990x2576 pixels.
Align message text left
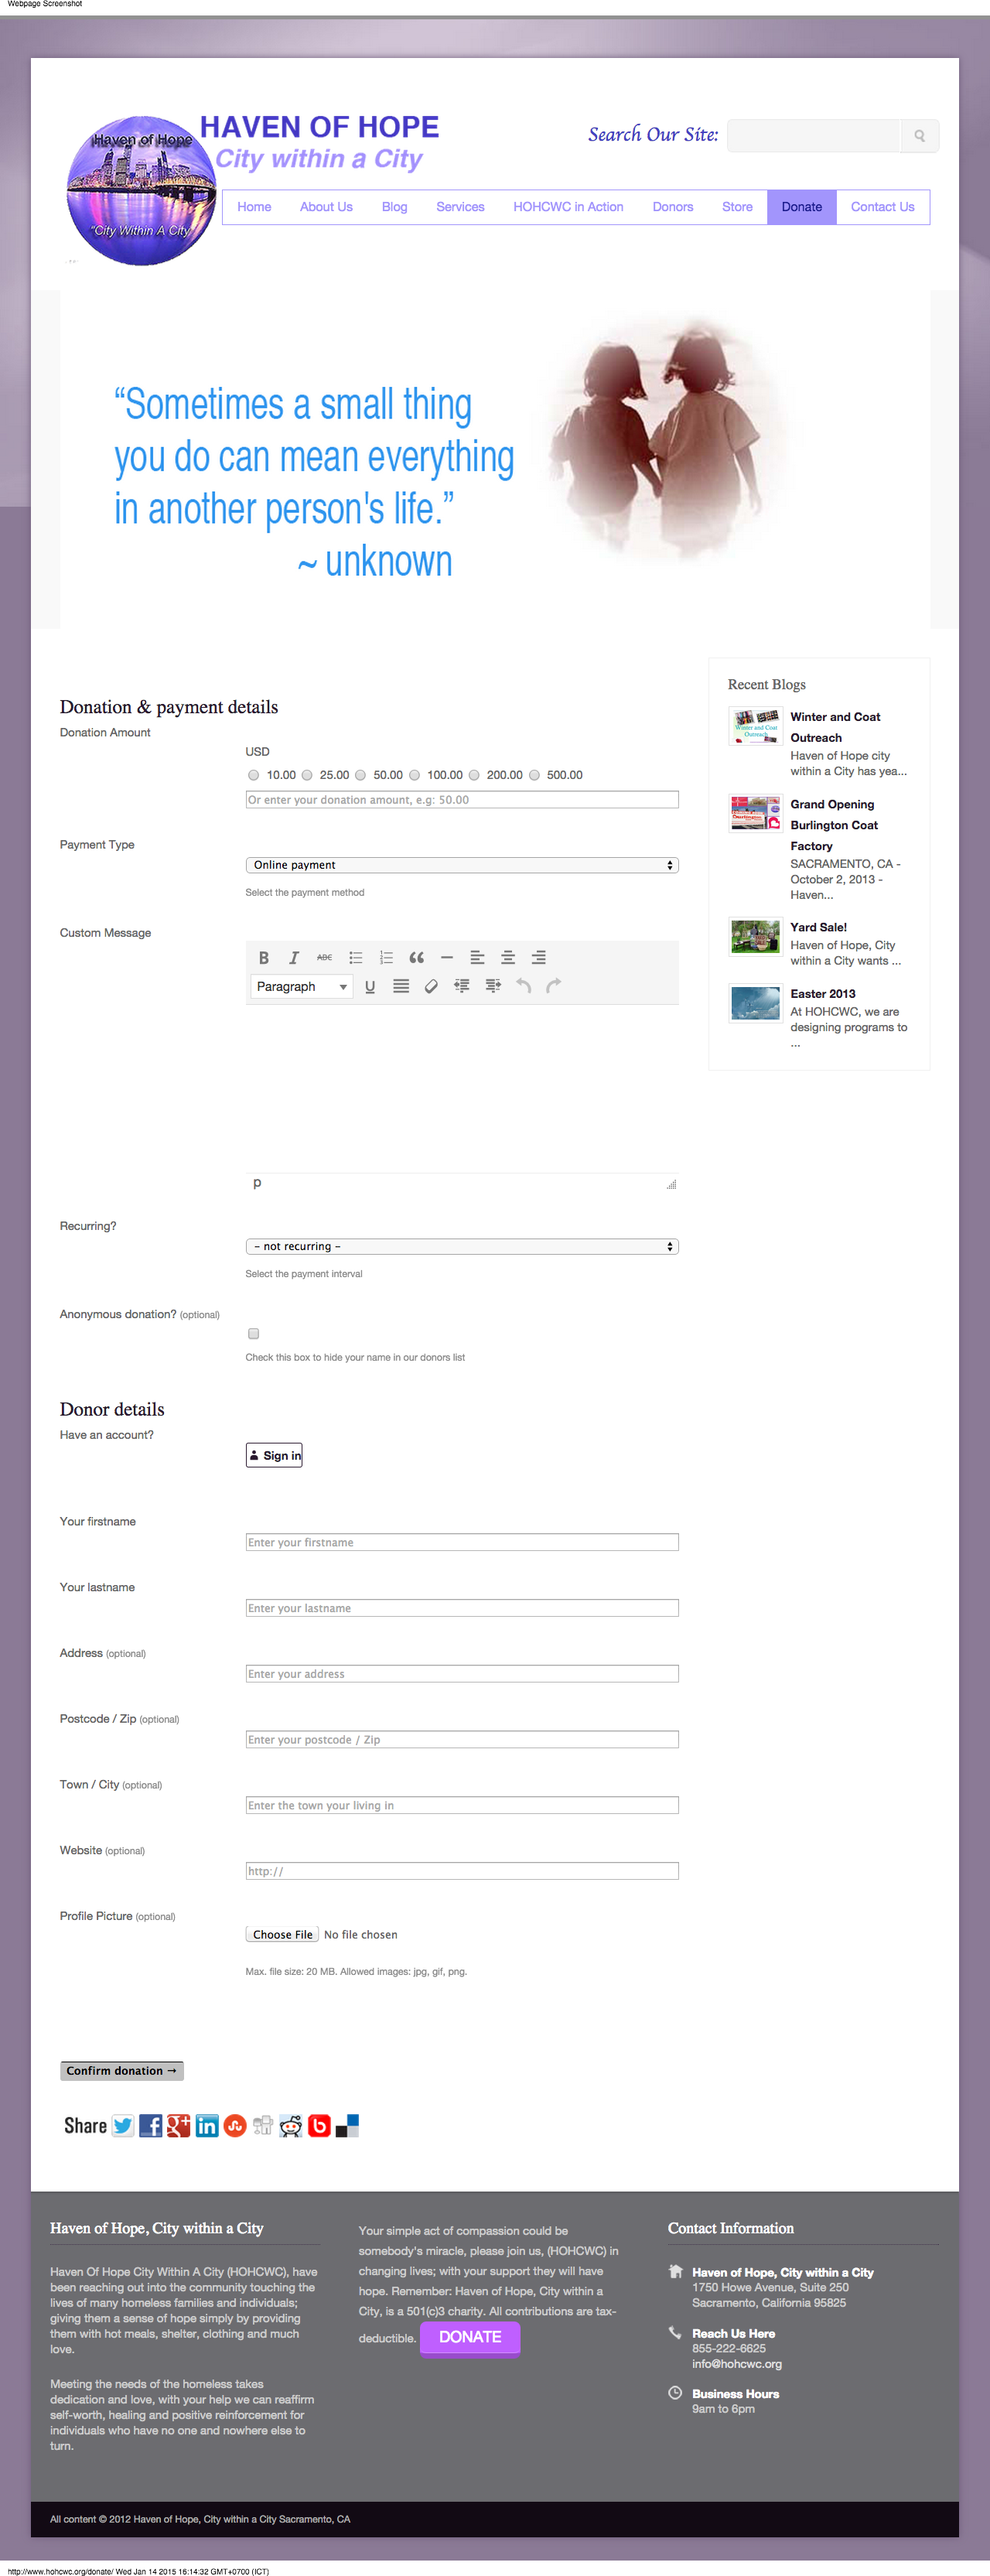[477, 957]
